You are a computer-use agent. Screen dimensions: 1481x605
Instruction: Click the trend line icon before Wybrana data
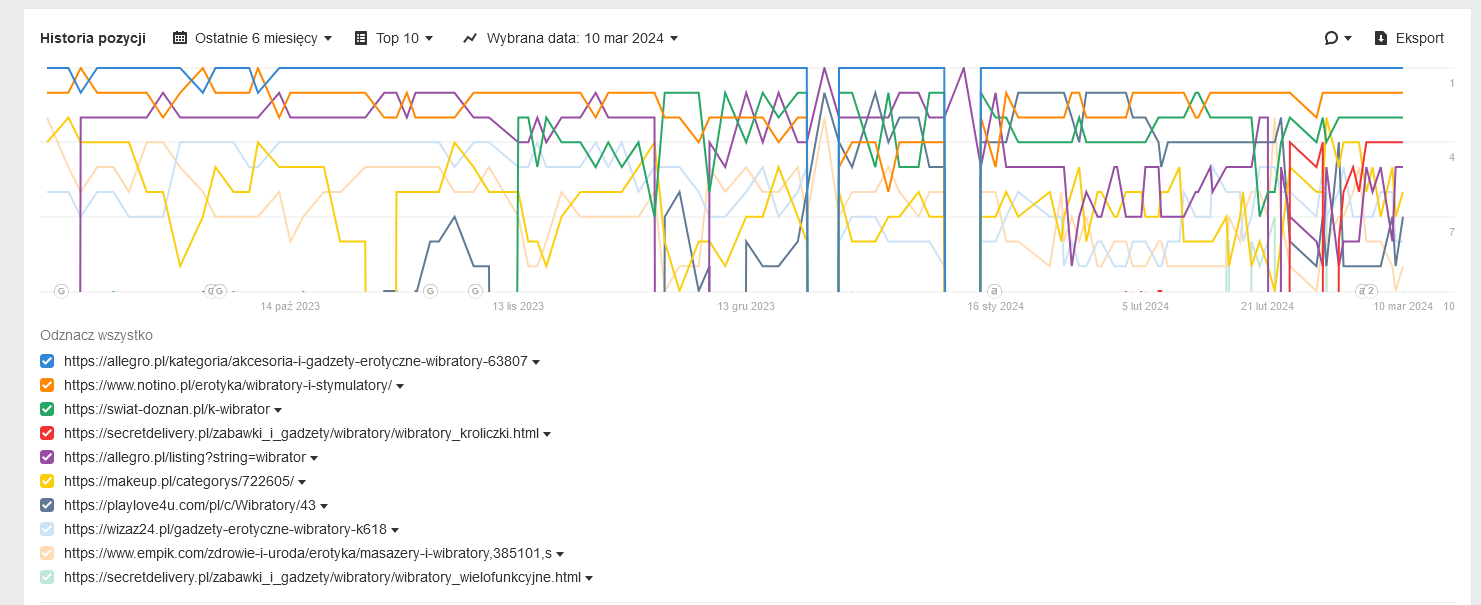(x=470, y=38)
